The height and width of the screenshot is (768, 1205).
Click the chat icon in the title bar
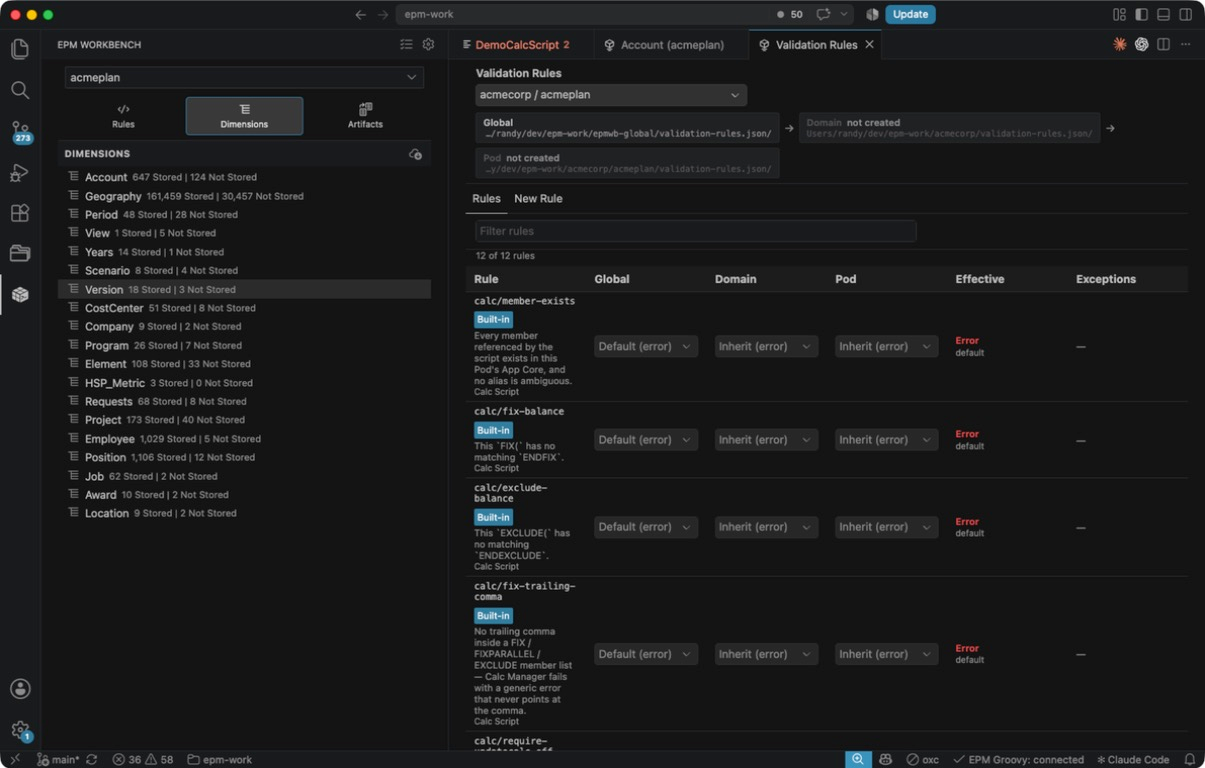point(823,14)
